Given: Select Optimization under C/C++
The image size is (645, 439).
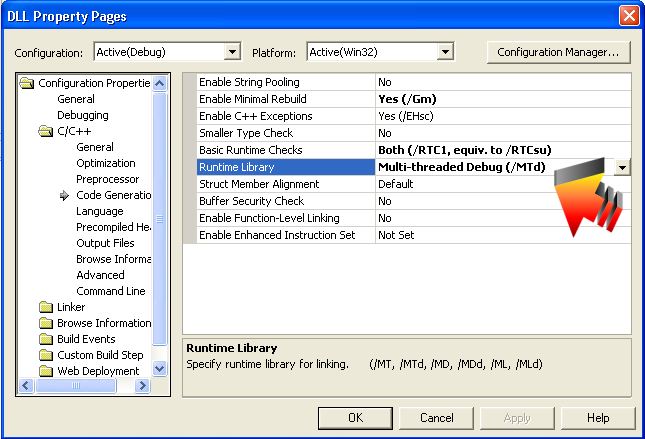Looking at the screenshot, I should (105, 163).
